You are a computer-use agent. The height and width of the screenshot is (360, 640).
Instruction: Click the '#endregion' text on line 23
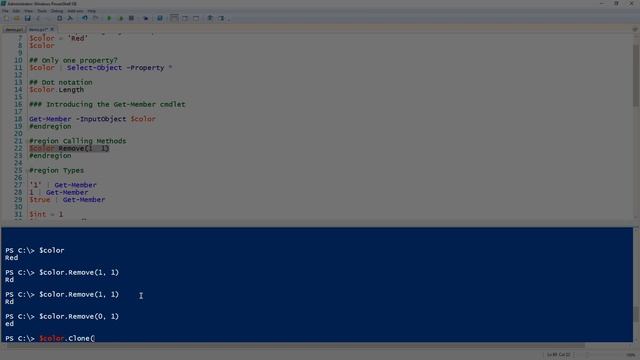coord(50,156)
